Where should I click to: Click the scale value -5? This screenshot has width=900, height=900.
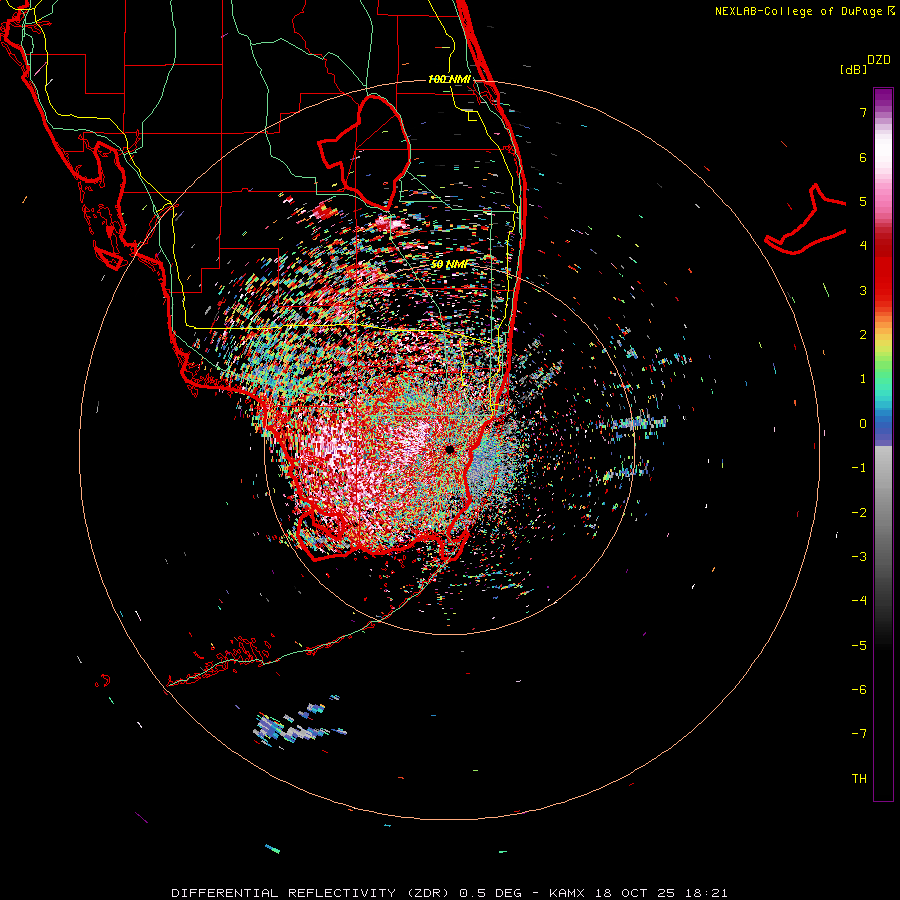pos(859,646)
